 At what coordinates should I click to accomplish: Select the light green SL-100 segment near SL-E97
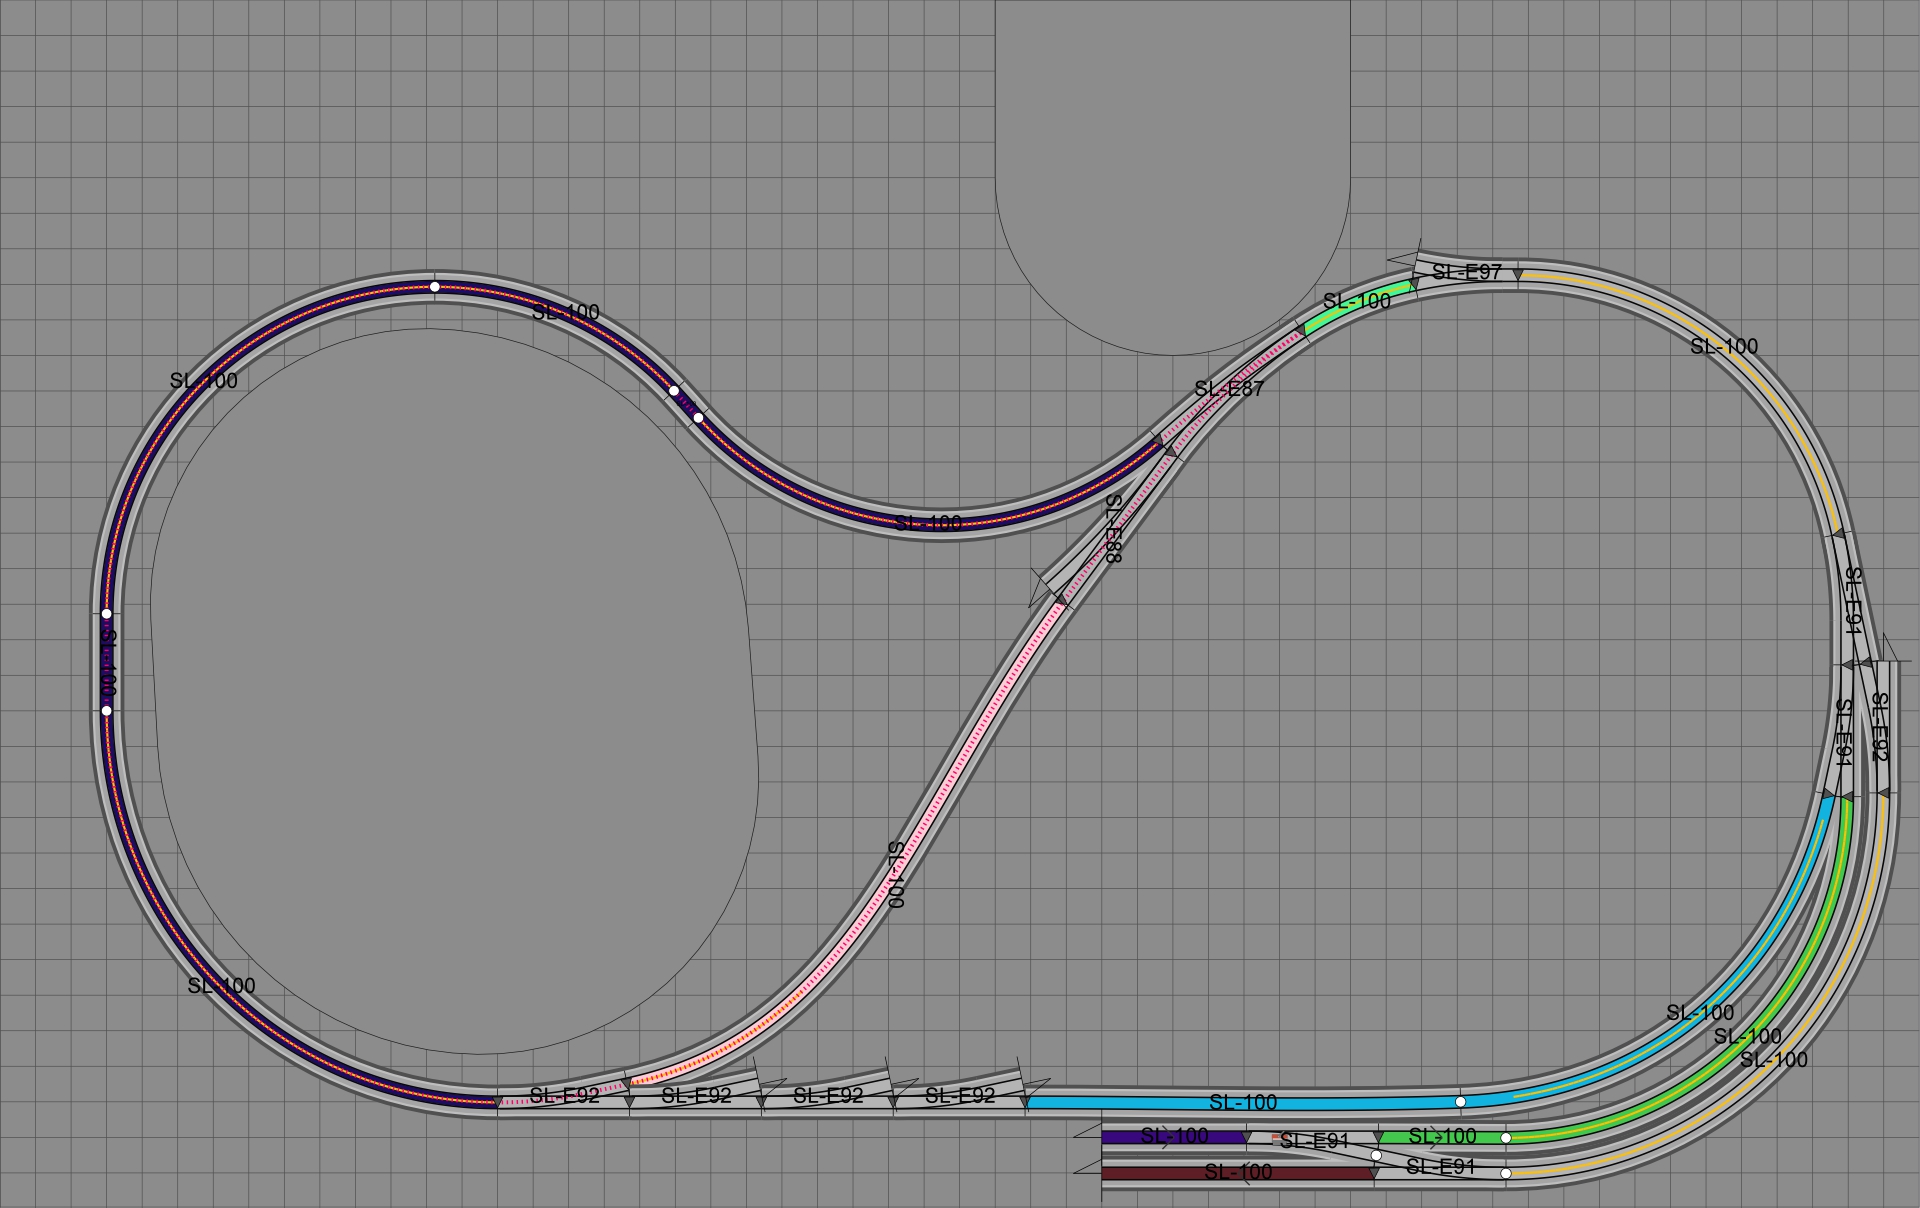click(1356, 305)
